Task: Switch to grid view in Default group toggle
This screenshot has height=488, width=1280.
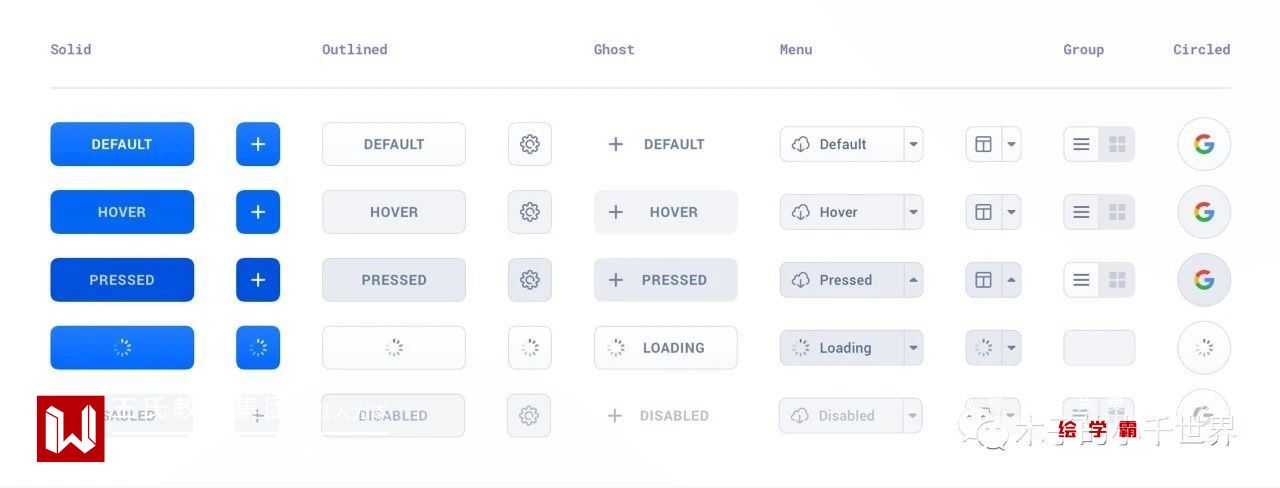Action: 1117,144
